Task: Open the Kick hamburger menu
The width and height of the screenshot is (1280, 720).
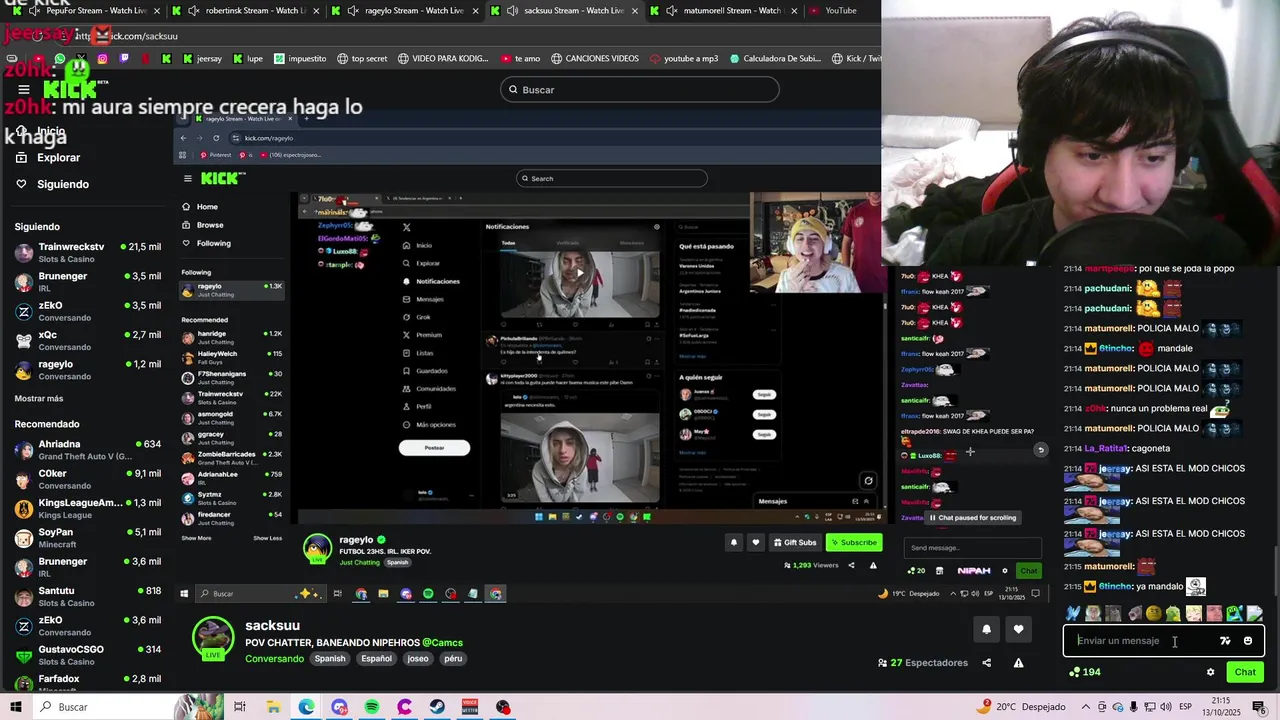Action: [x=24, y=89]
